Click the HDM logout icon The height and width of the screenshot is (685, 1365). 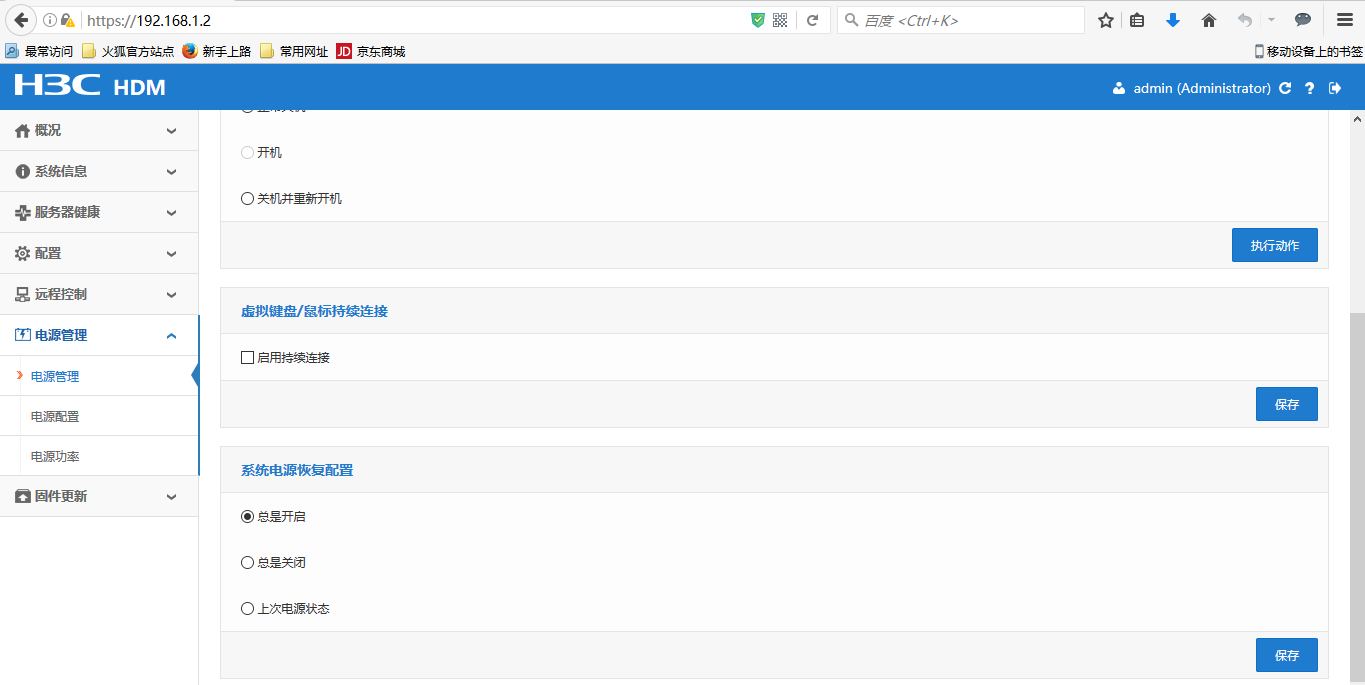pyautogui.click(x=1335, y=88)
